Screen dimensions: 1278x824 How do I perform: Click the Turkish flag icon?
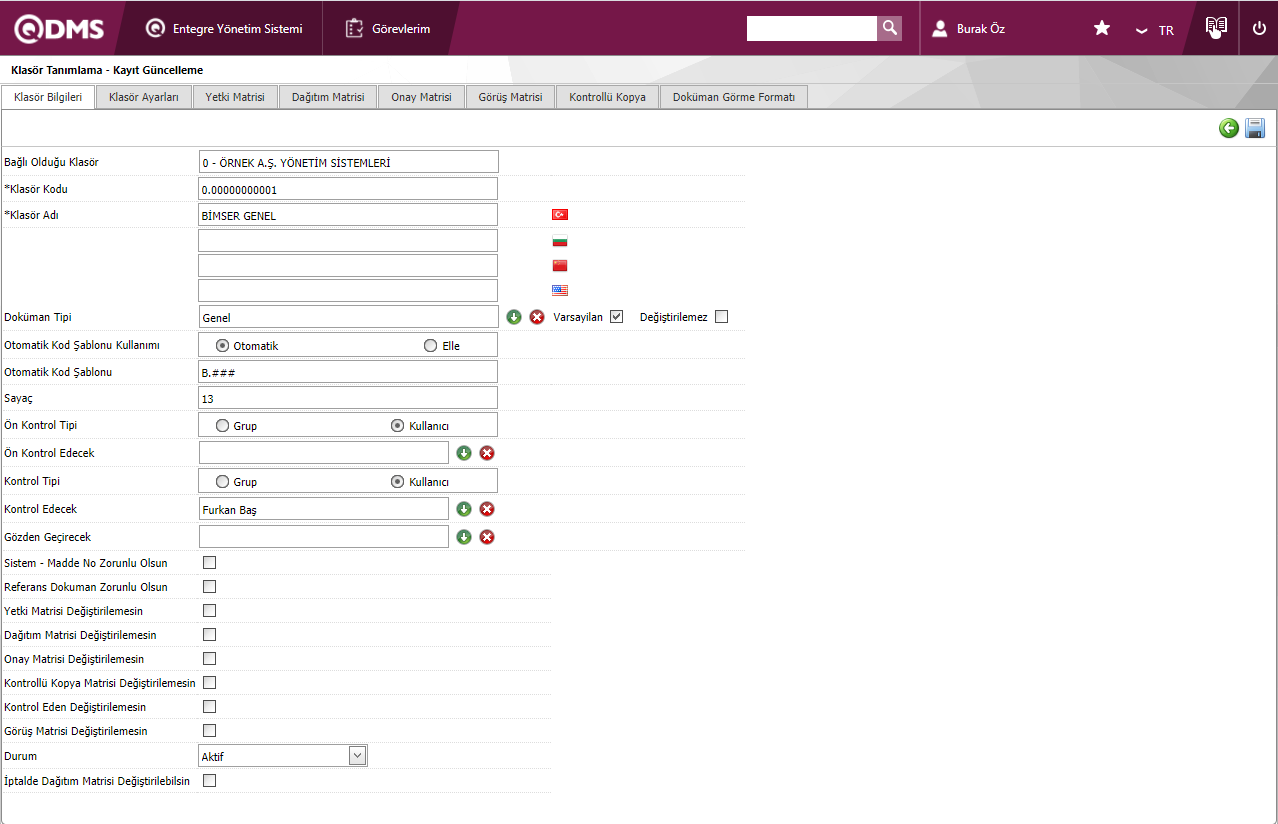[x=560, y=215]
